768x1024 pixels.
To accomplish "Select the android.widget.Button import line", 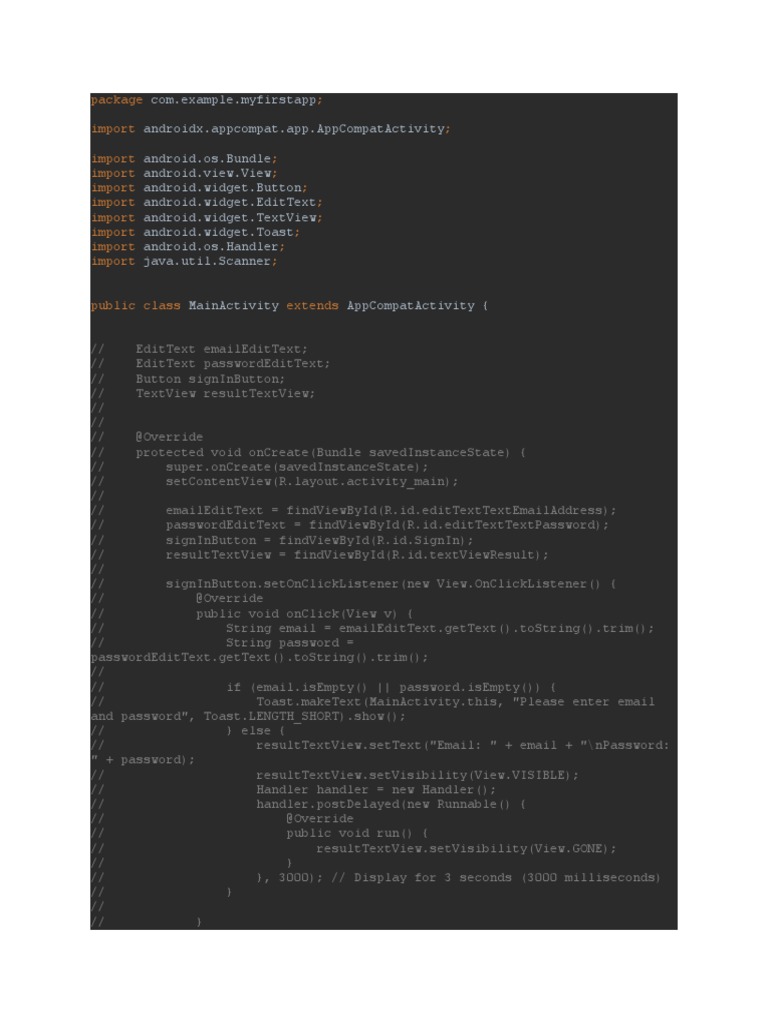I will 199,187.
